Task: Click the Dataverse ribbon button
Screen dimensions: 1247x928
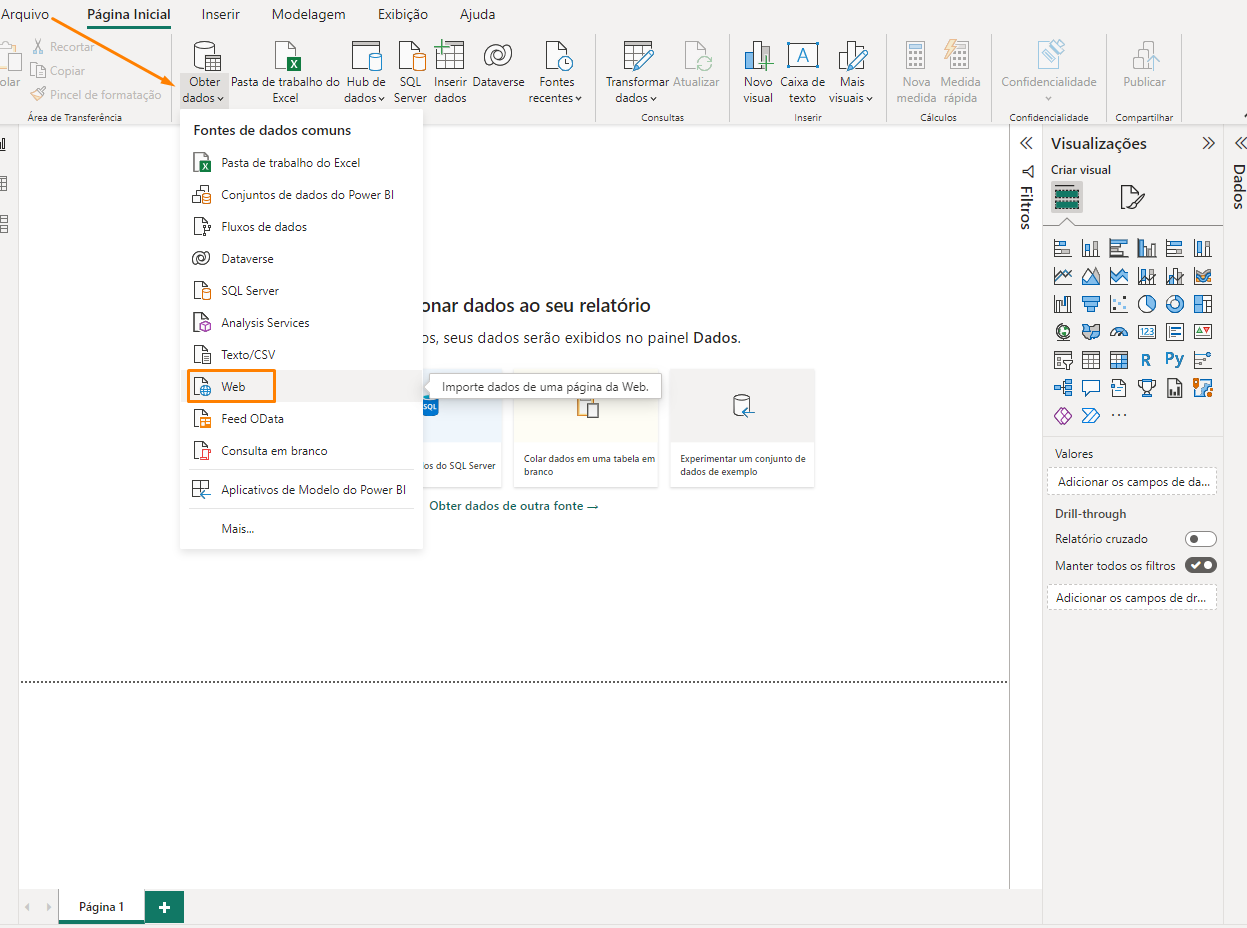Action: 498,66
